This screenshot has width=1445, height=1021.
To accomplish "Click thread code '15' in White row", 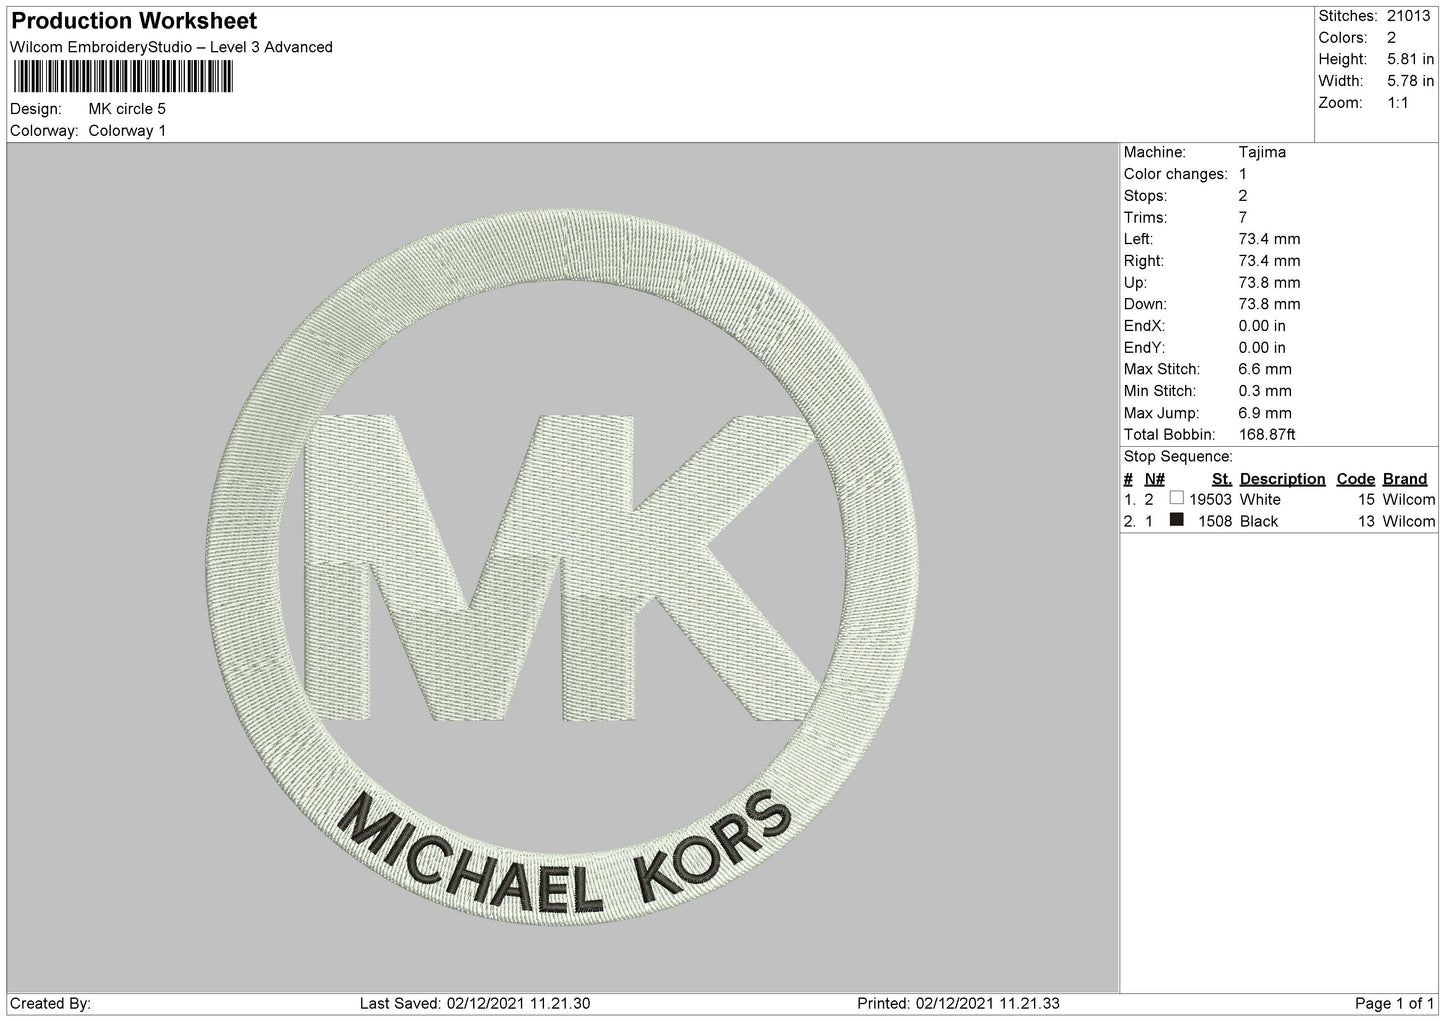I will pos(1366,499).
